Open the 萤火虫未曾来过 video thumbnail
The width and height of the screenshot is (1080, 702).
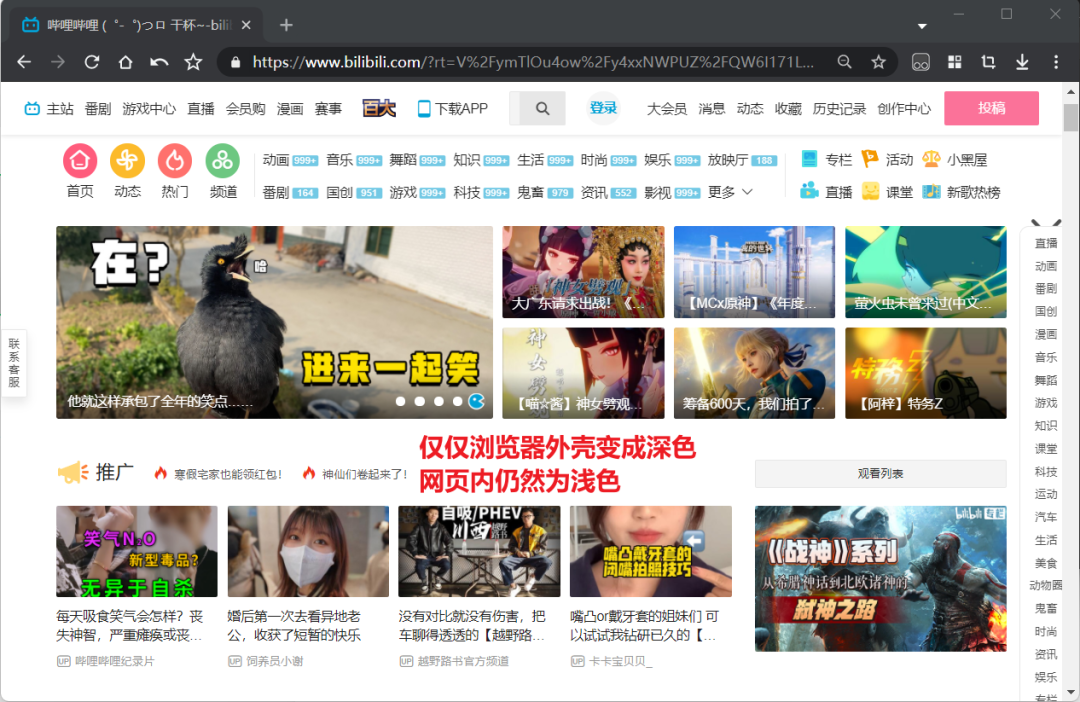coord(926,271)
